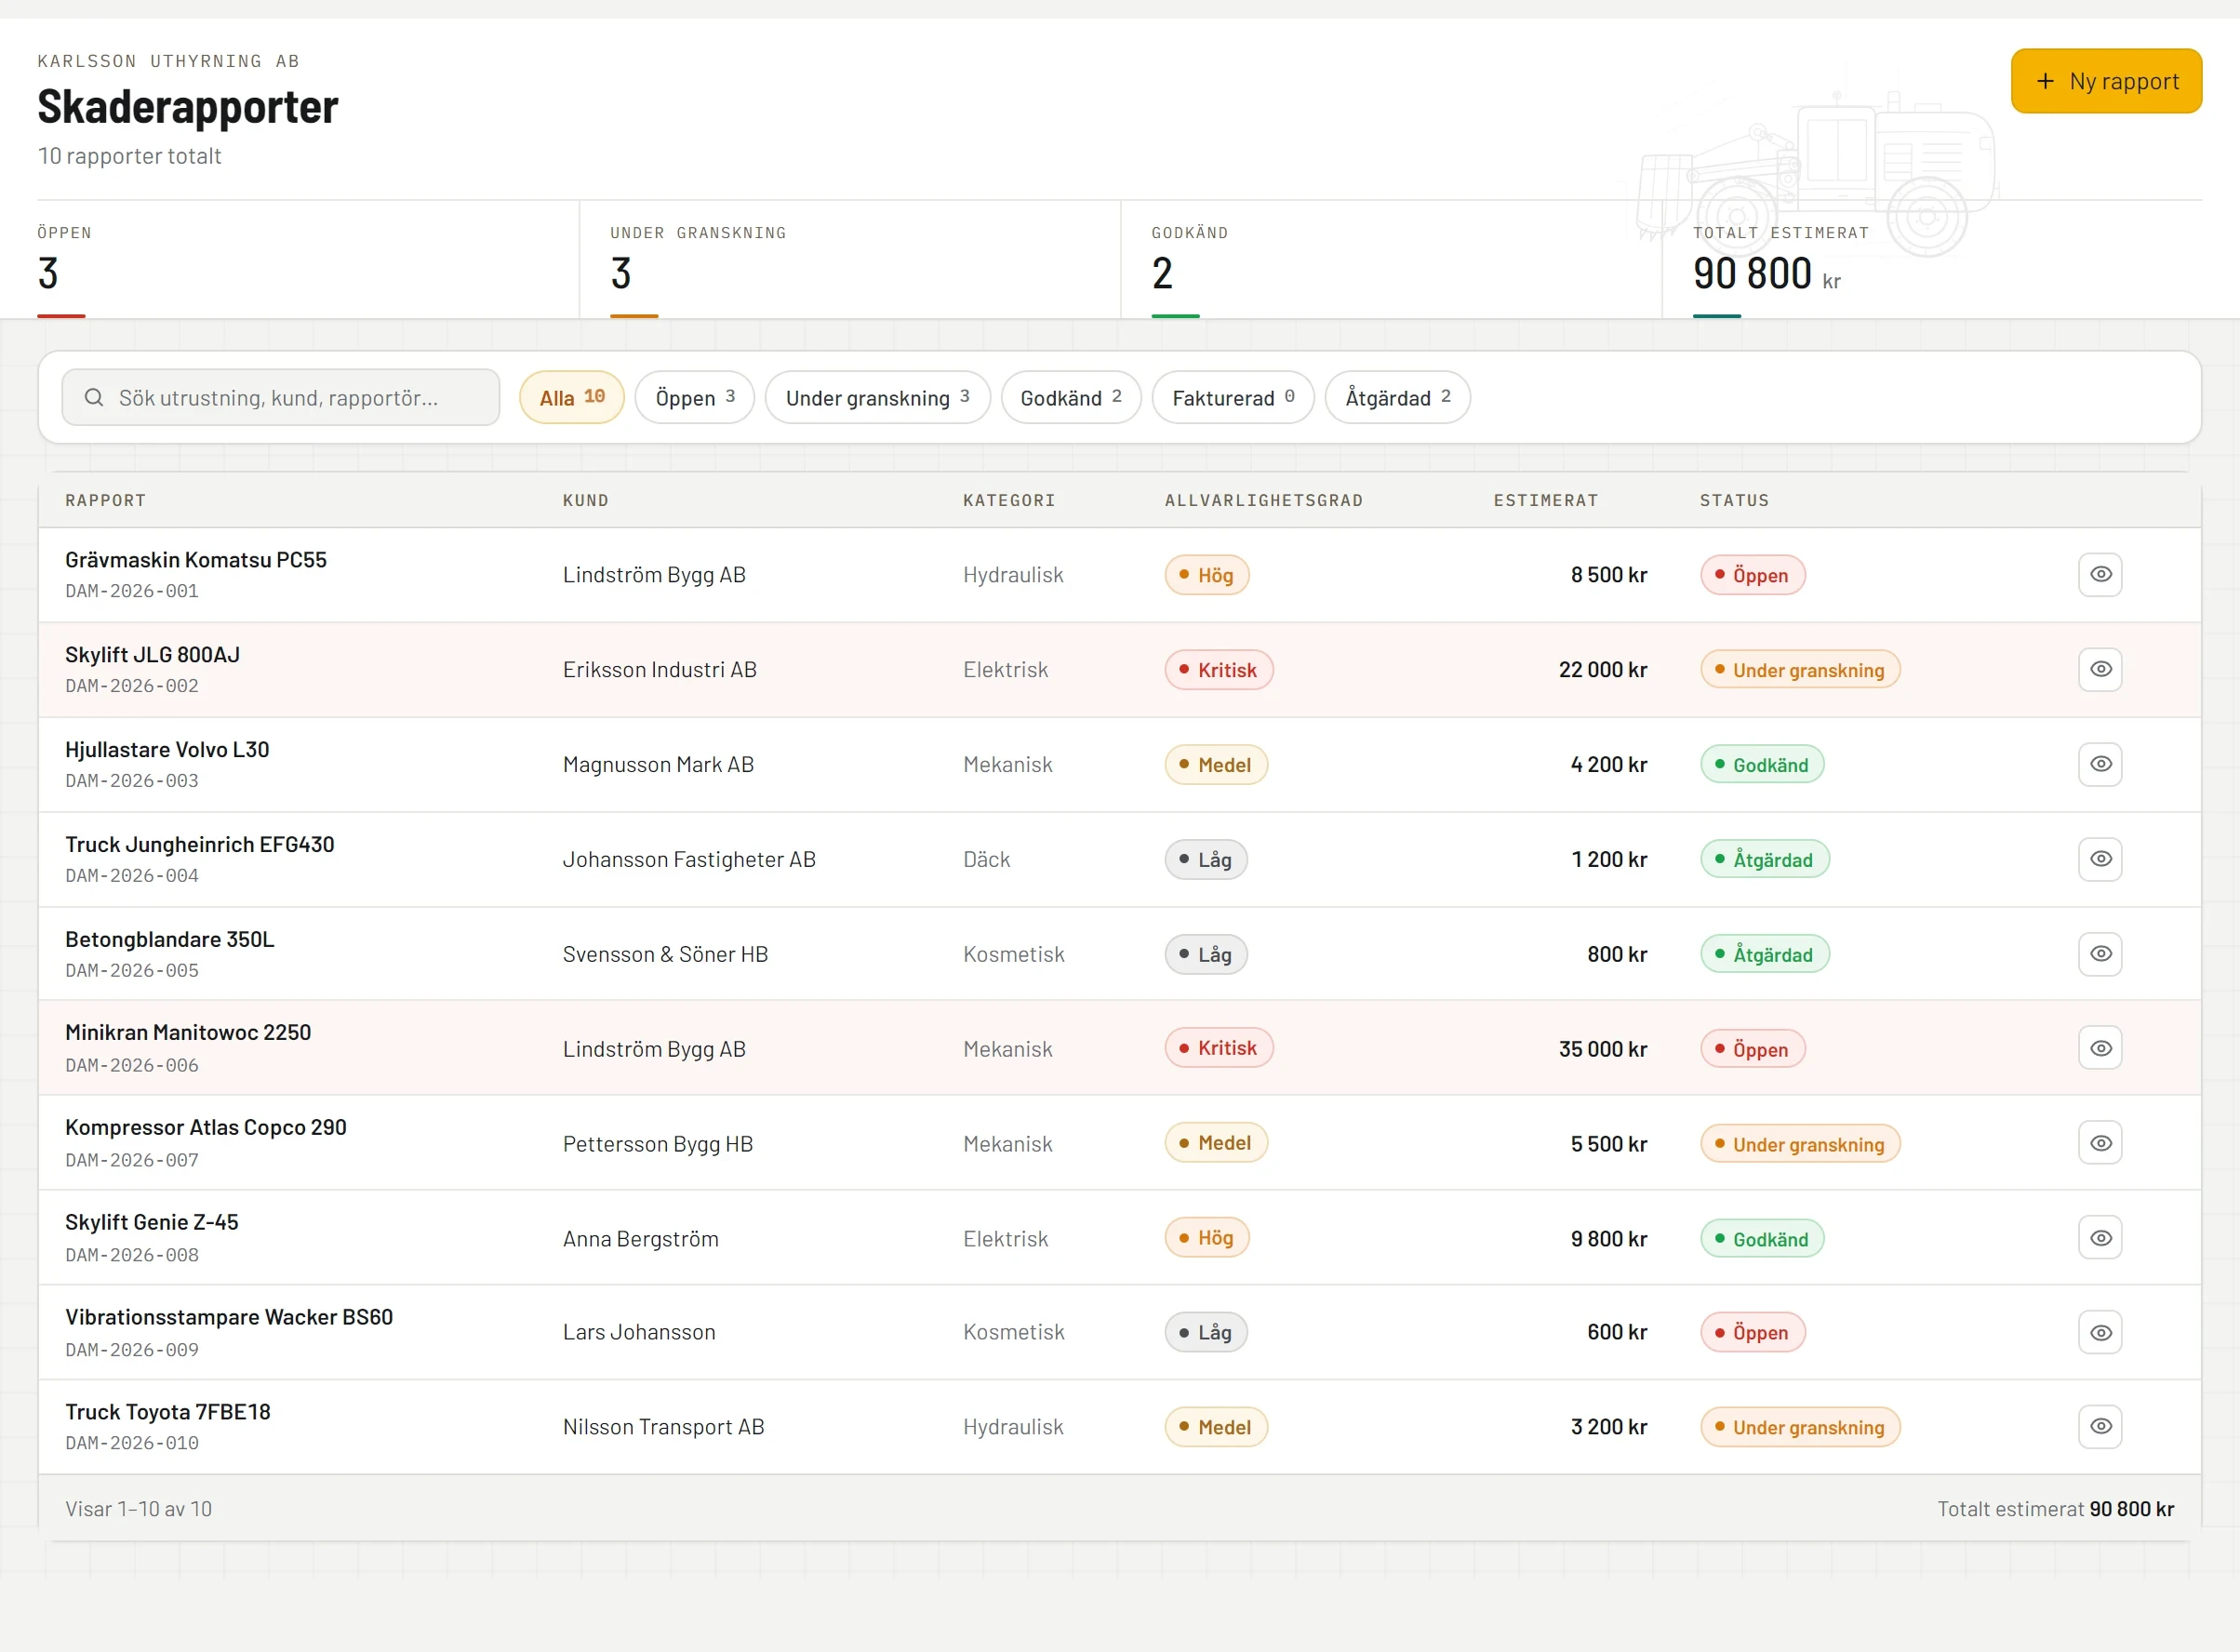Click the Estimerat column header
Image resolution: width=2240 pixels, height=1652 pixels.
point(1545,500)
